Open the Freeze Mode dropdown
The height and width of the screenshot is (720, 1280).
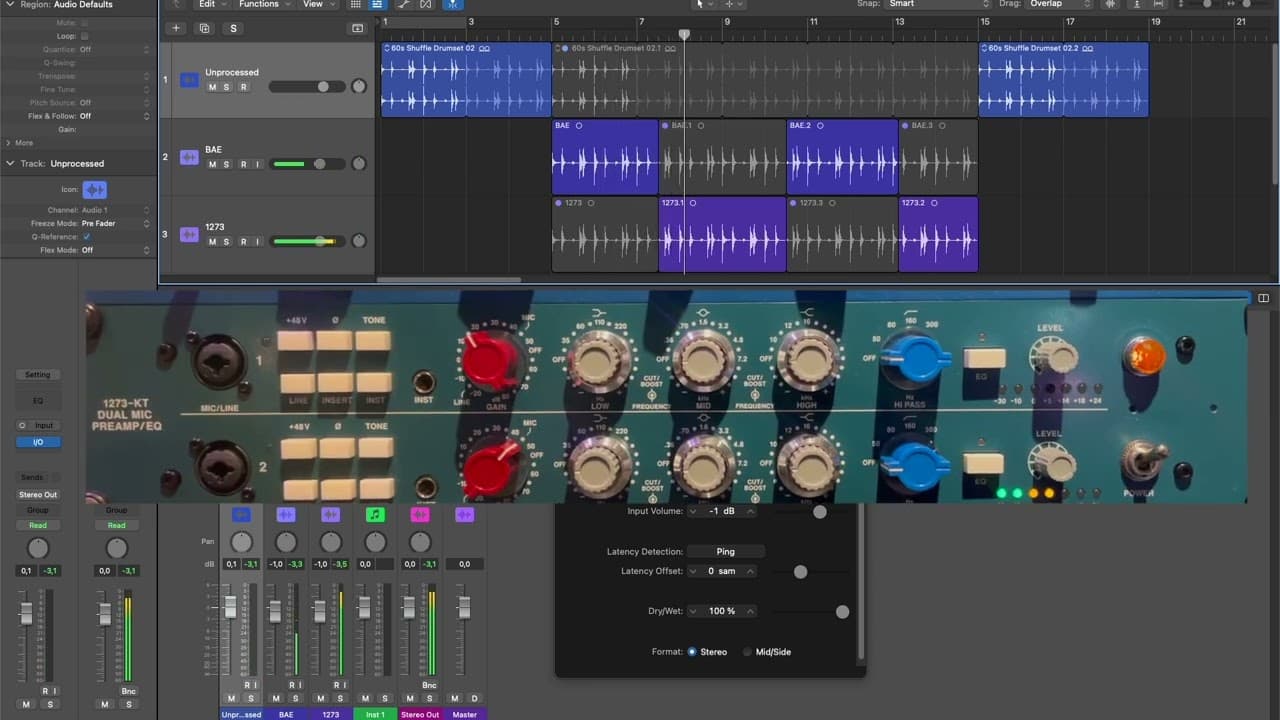click(116, 224)
